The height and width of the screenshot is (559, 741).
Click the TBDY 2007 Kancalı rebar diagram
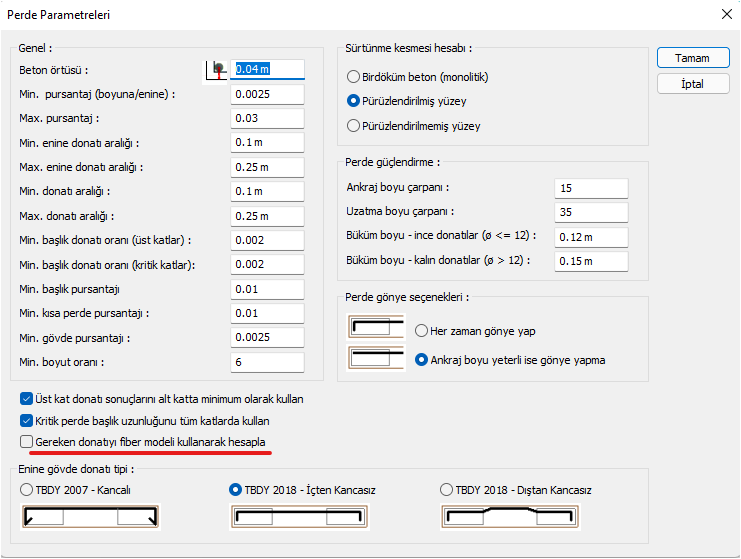(91, 517)
